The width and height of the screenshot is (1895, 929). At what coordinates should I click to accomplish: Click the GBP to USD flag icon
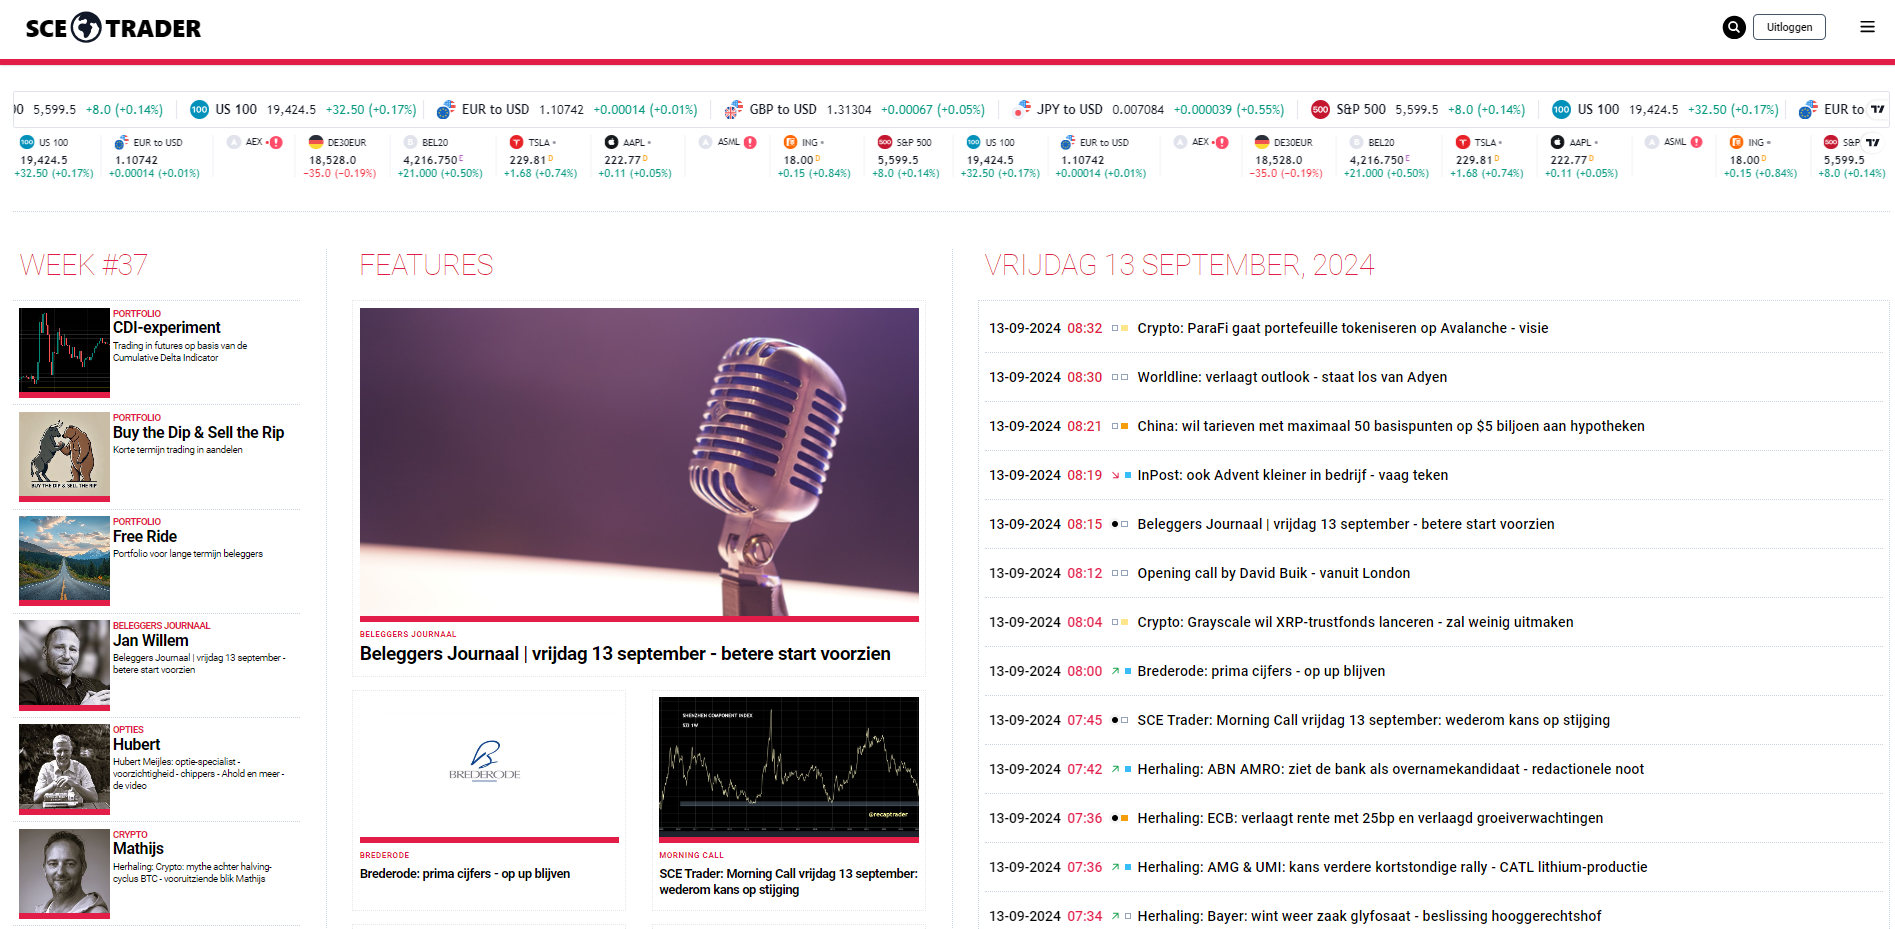click(x=734, y=109)
